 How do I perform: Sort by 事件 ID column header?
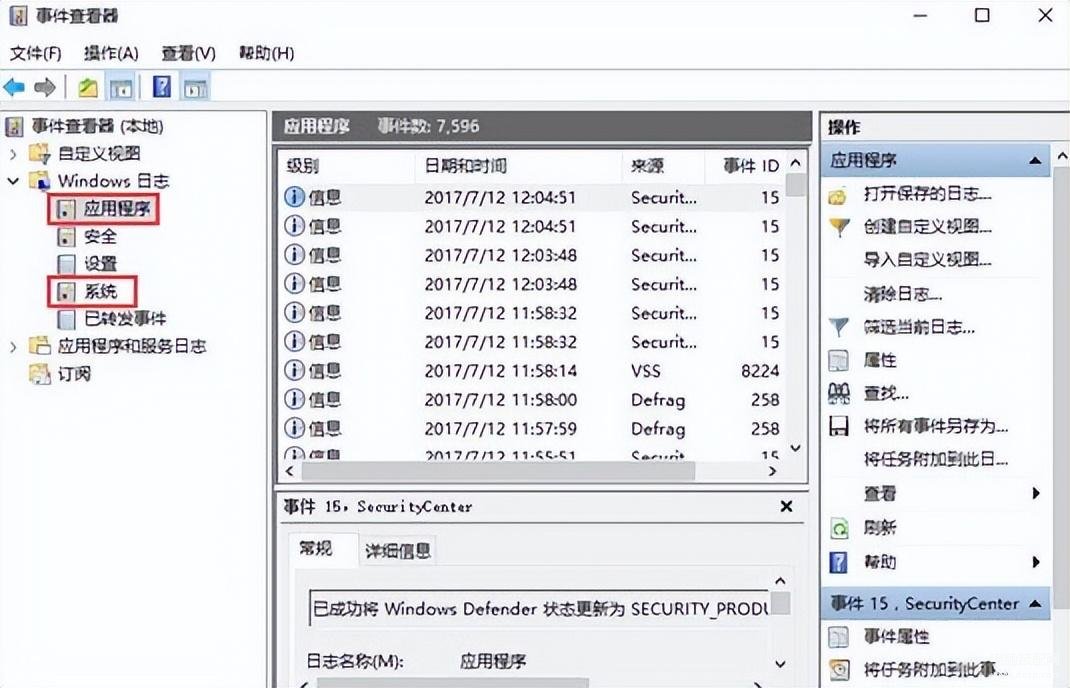pos(744,166)
